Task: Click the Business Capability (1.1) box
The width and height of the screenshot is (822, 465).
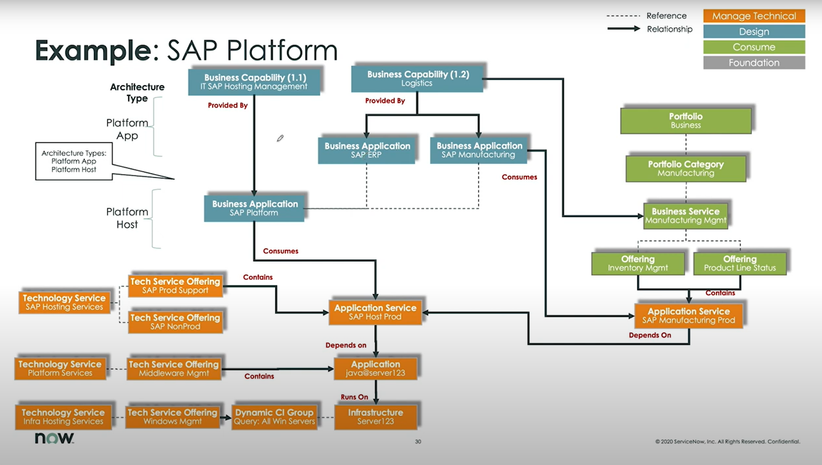Action: pos(254,82)
